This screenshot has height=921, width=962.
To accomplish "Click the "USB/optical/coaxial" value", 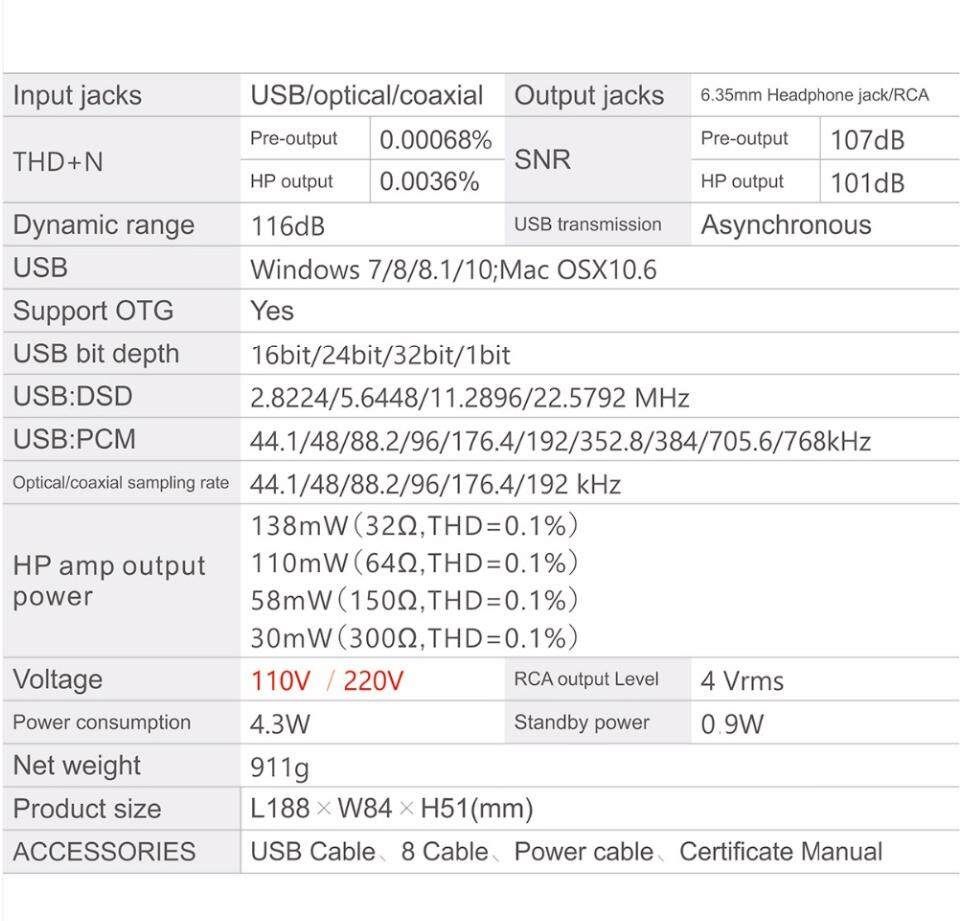I will (x=366, y=96).
